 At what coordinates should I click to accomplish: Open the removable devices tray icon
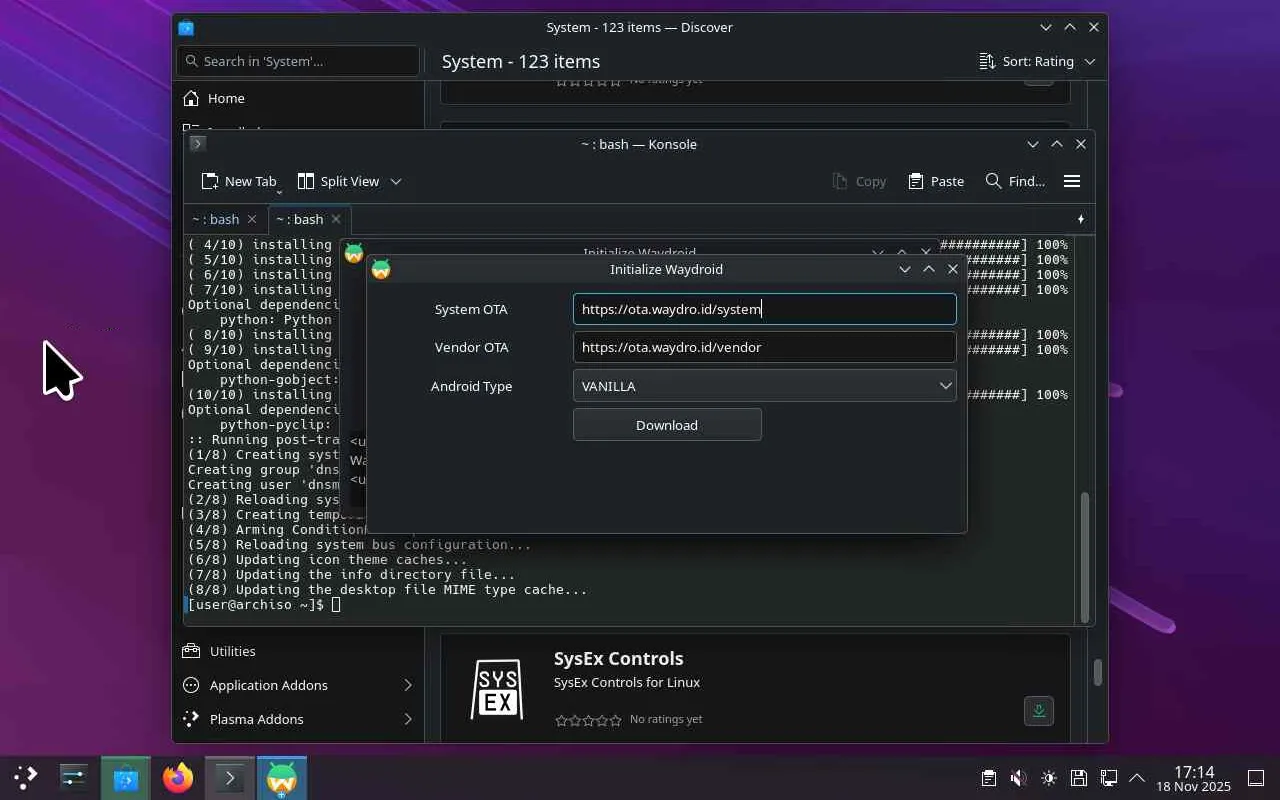1078,778
